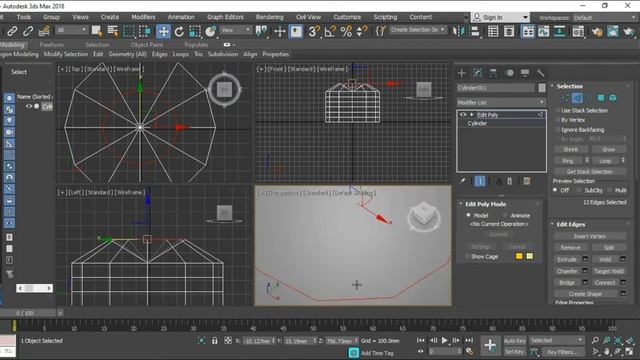Toggle the Percent Snap icon

point(346,31)
